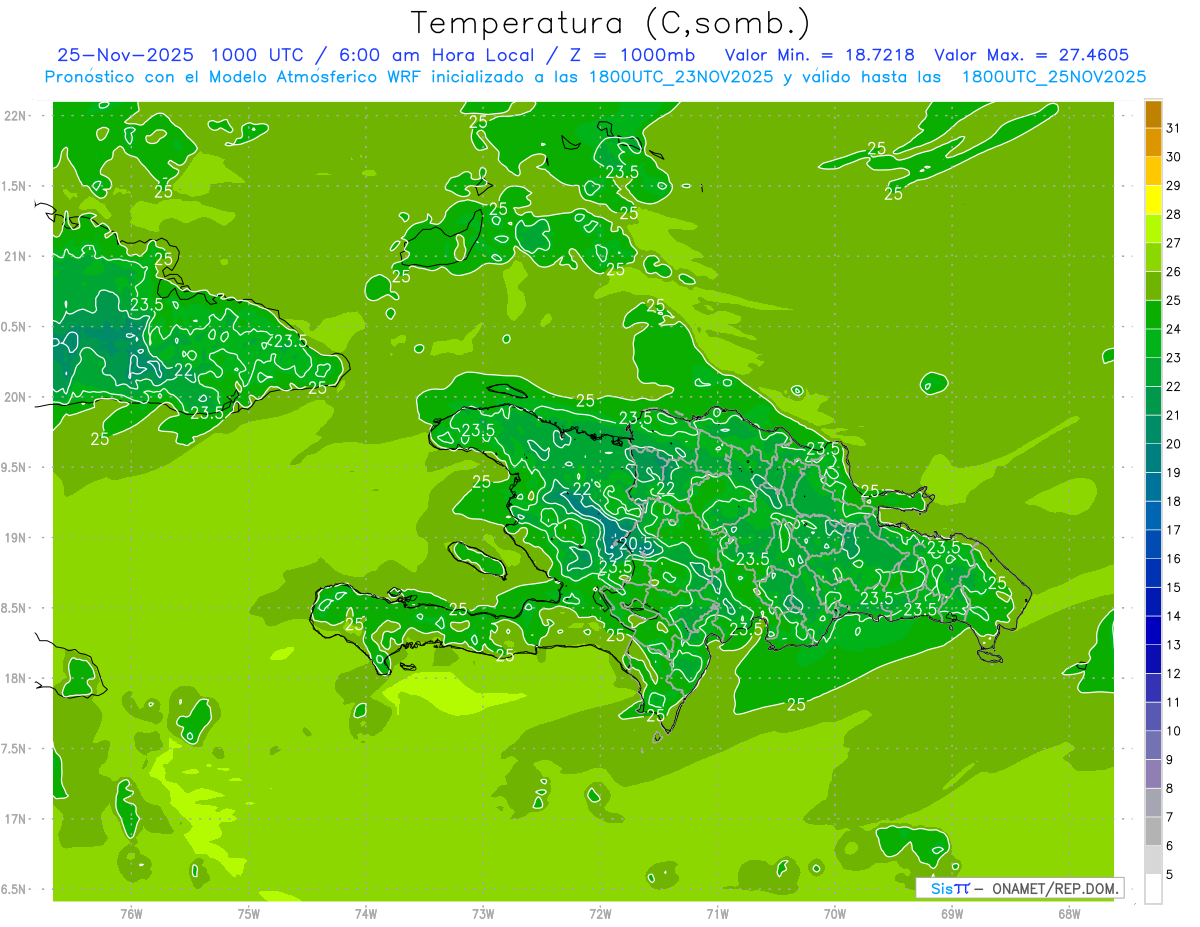Viewport: 1200px width, 927px height.
Task: Click the "1800UTC_25NOV2025" valid-until time
Action: tap(1054, 77)
